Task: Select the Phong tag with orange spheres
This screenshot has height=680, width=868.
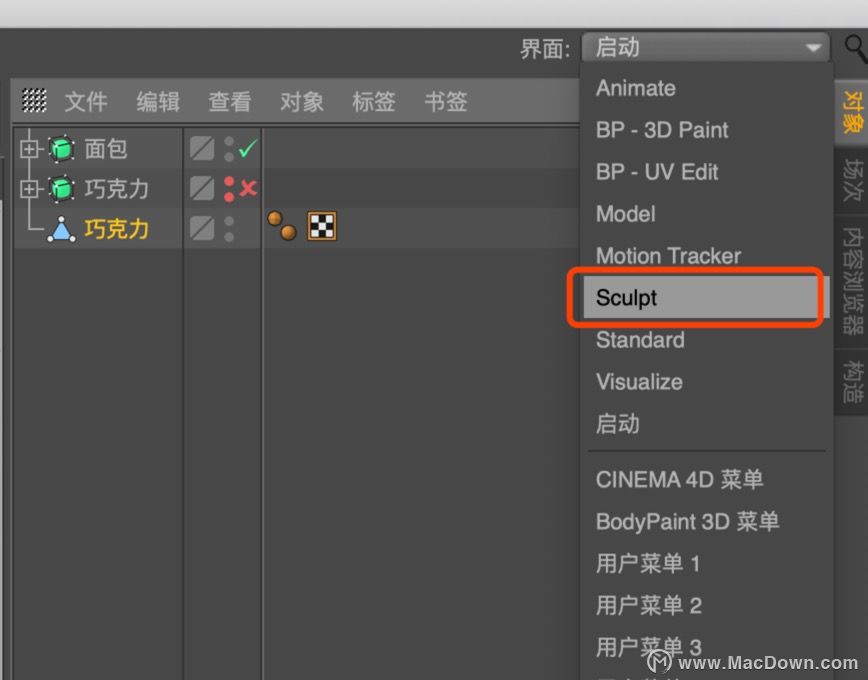Action: pos(282,225)
